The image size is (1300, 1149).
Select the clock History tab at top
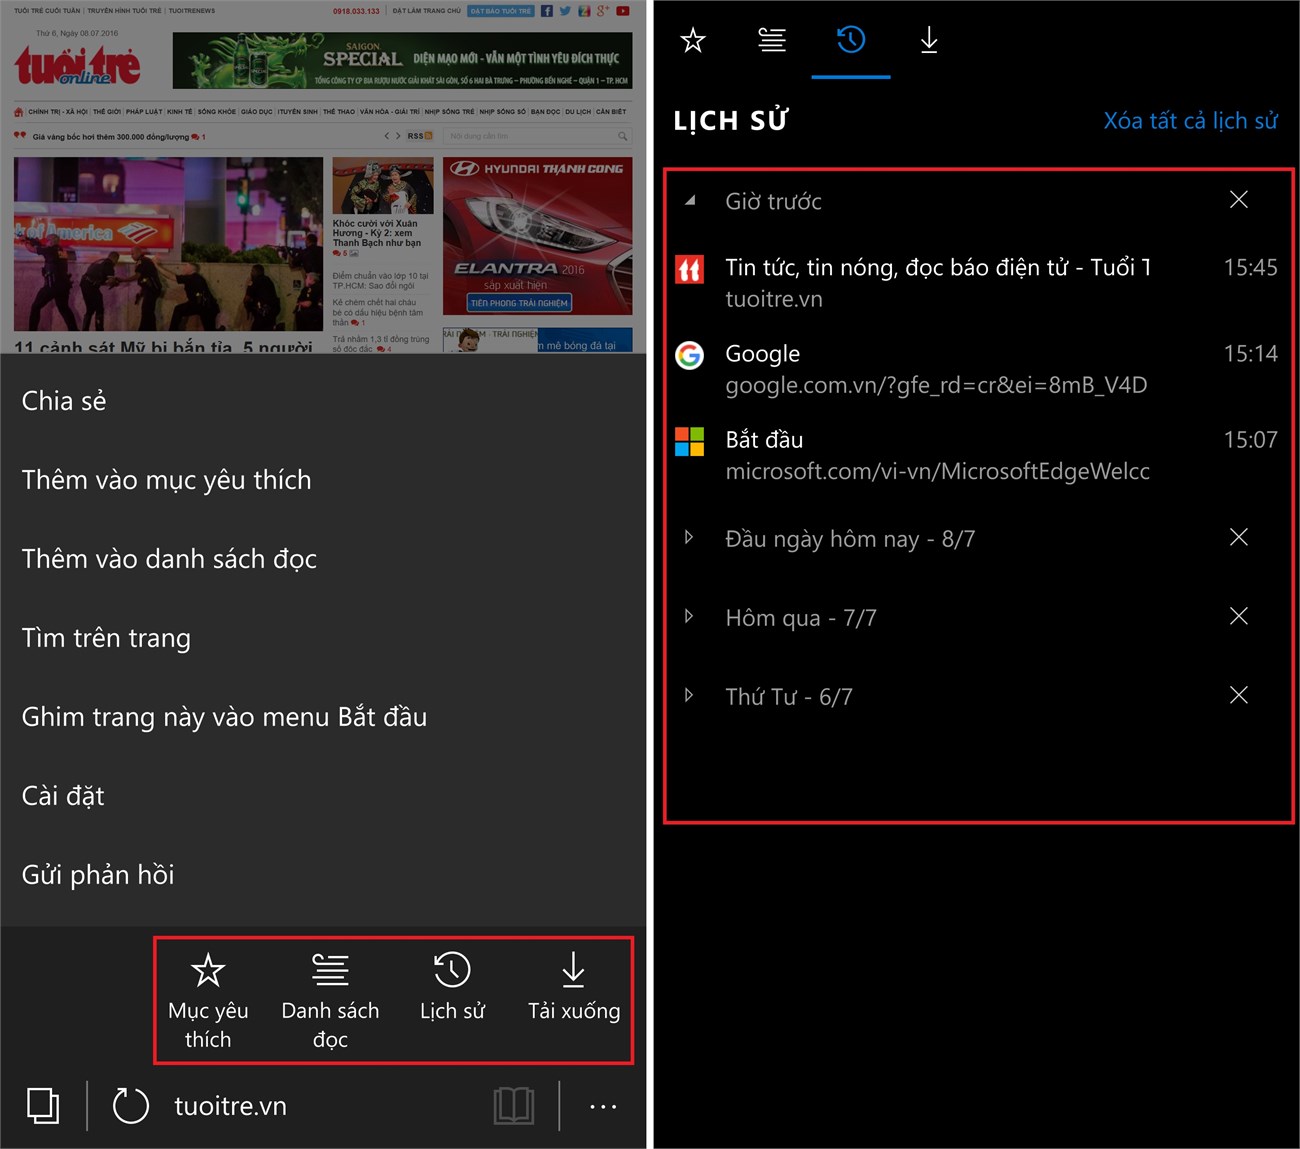coord(851,40)
